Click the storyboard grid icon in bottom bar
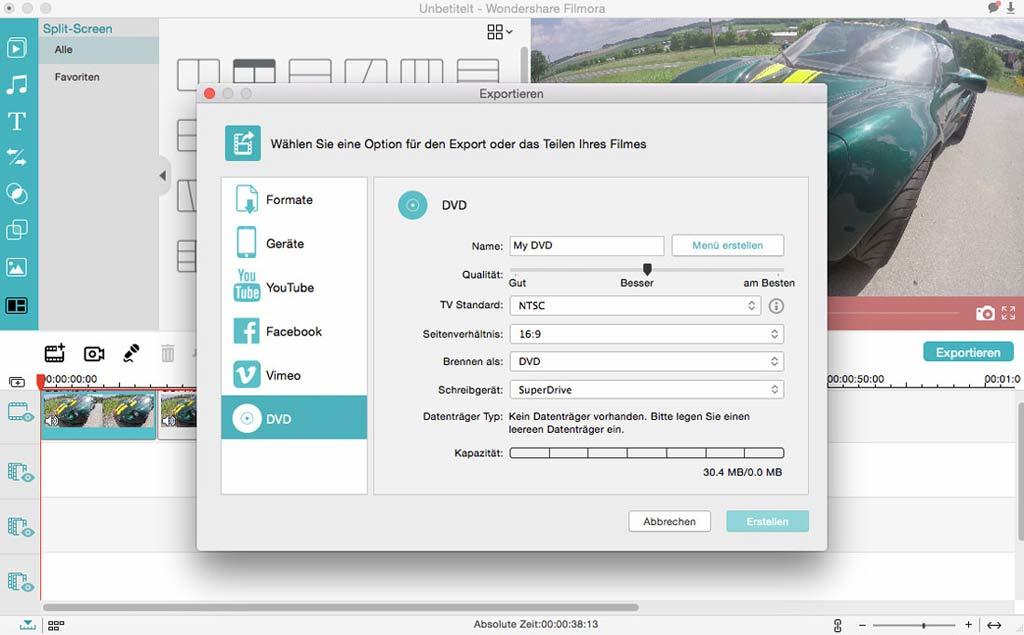The height and width of the screenshot is (635, 1024). [x=56, y=625]
